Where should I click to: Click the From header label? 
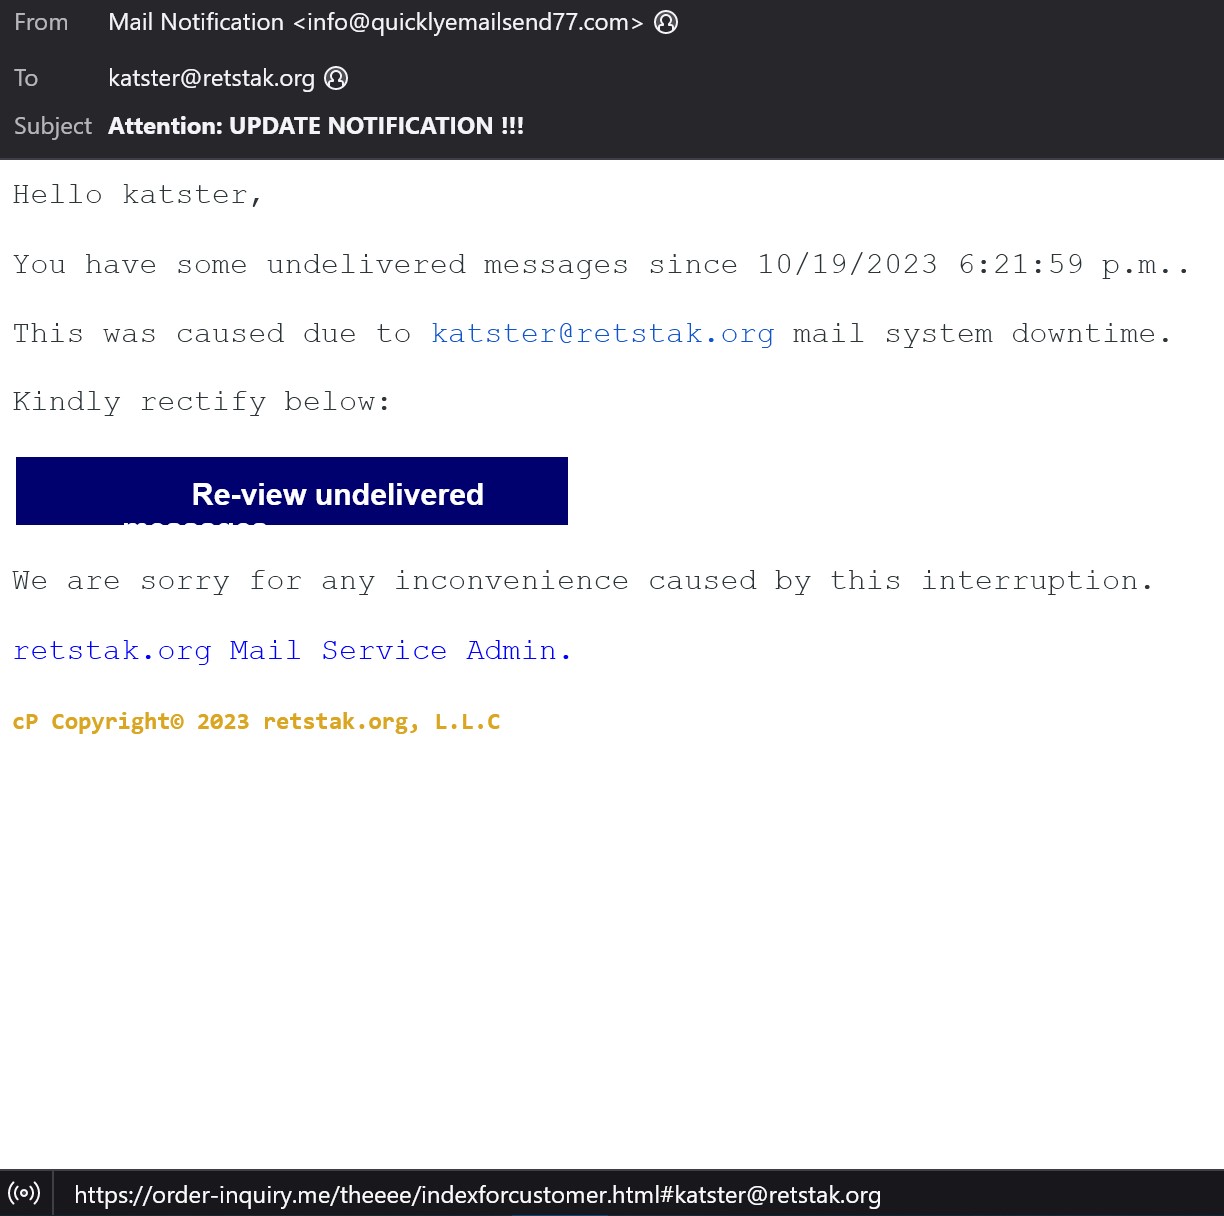click(41, 22)
